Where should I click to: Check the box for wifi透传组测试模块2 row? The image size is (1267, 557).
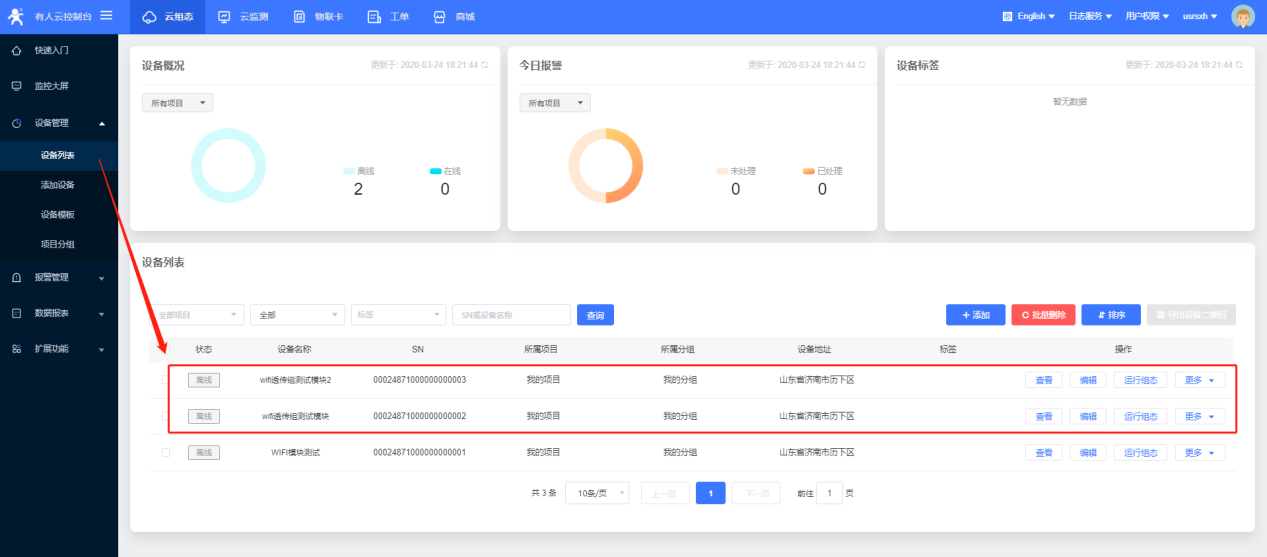pyautogui.click(x=166, y=380)
